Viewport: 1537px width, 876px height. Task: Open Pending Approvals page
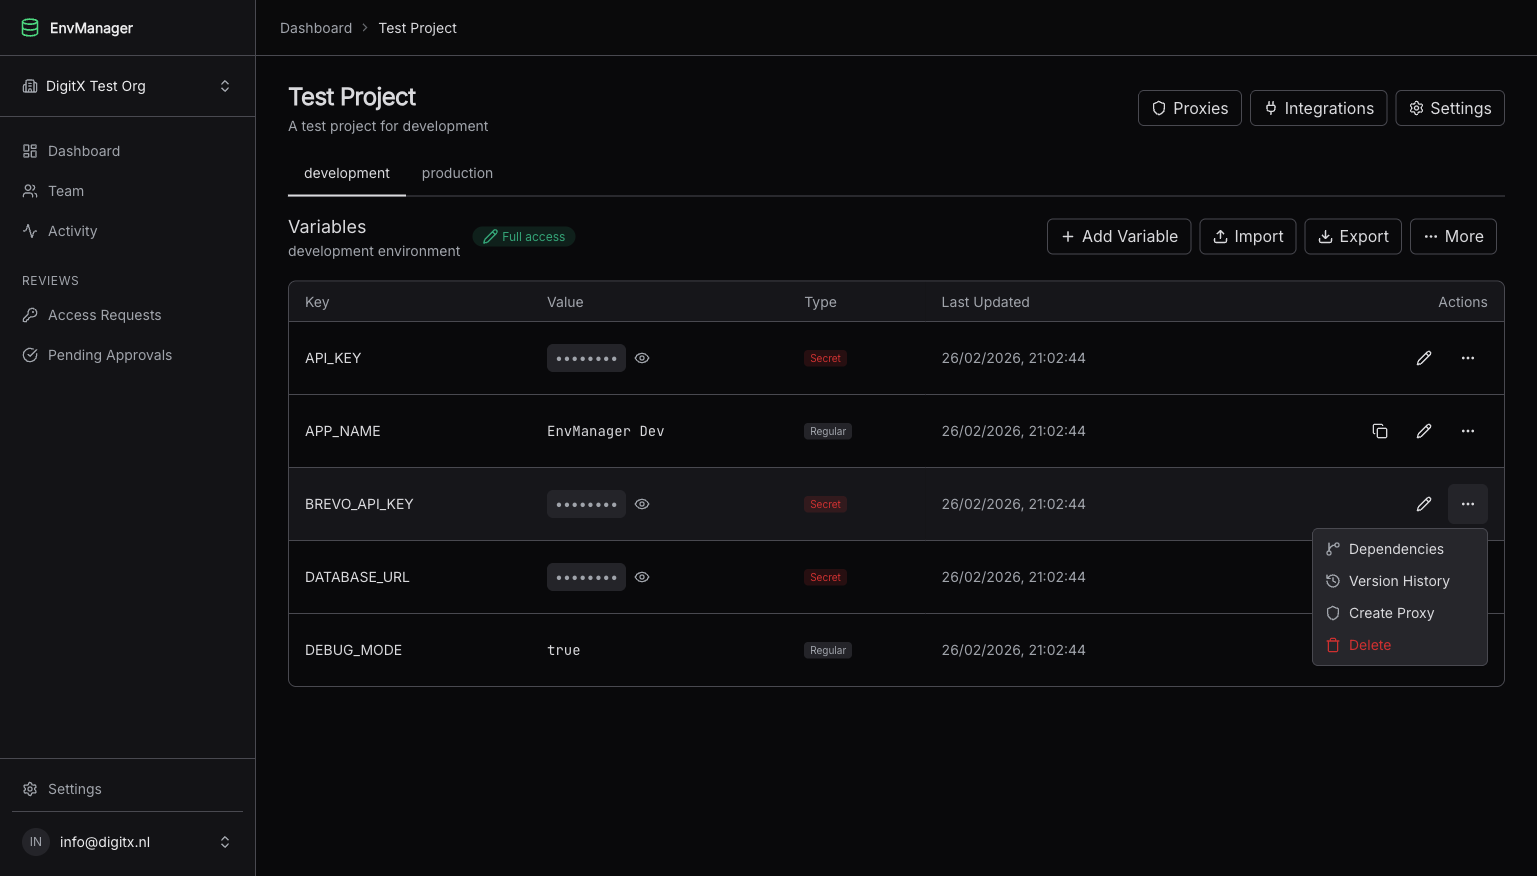(x=127, y=355)
